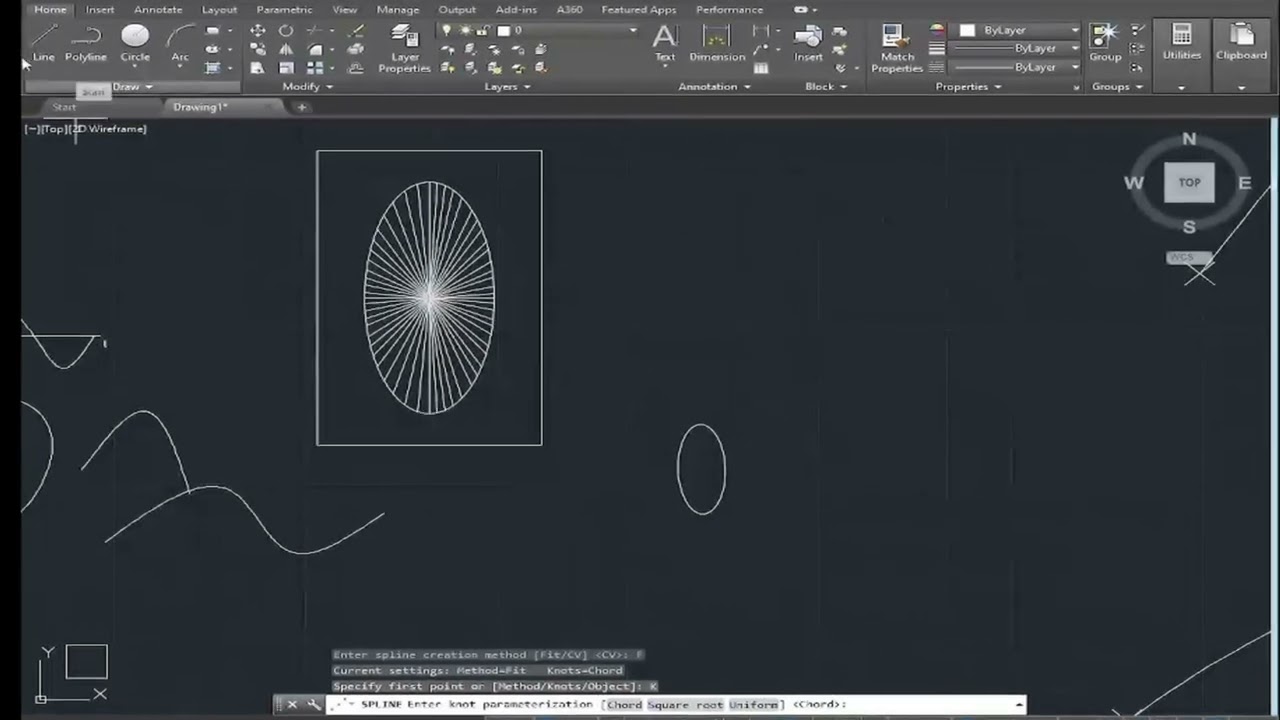Close the command line window
Screen dimensions: 1280x720
292,705
